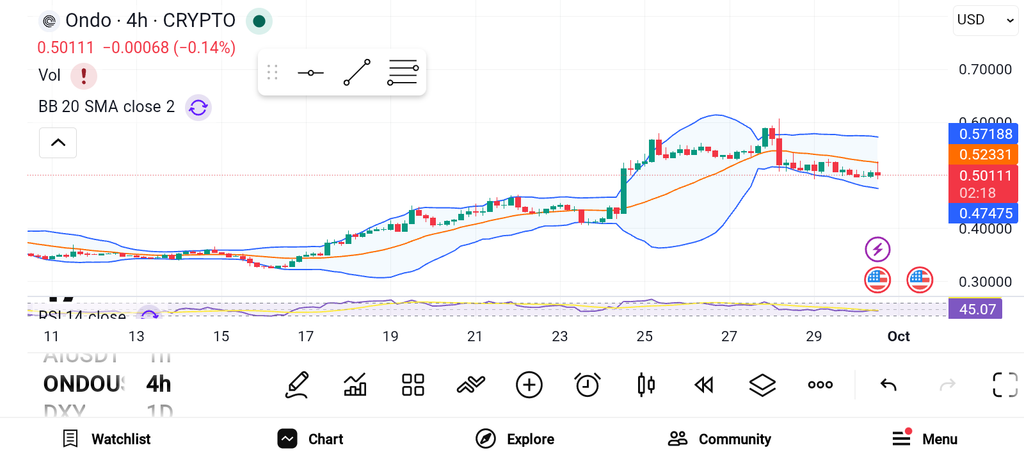This screenshot has height=461, width=1024.
Task: Click the left US flag event marker
Action: click(x=878, y=279)
